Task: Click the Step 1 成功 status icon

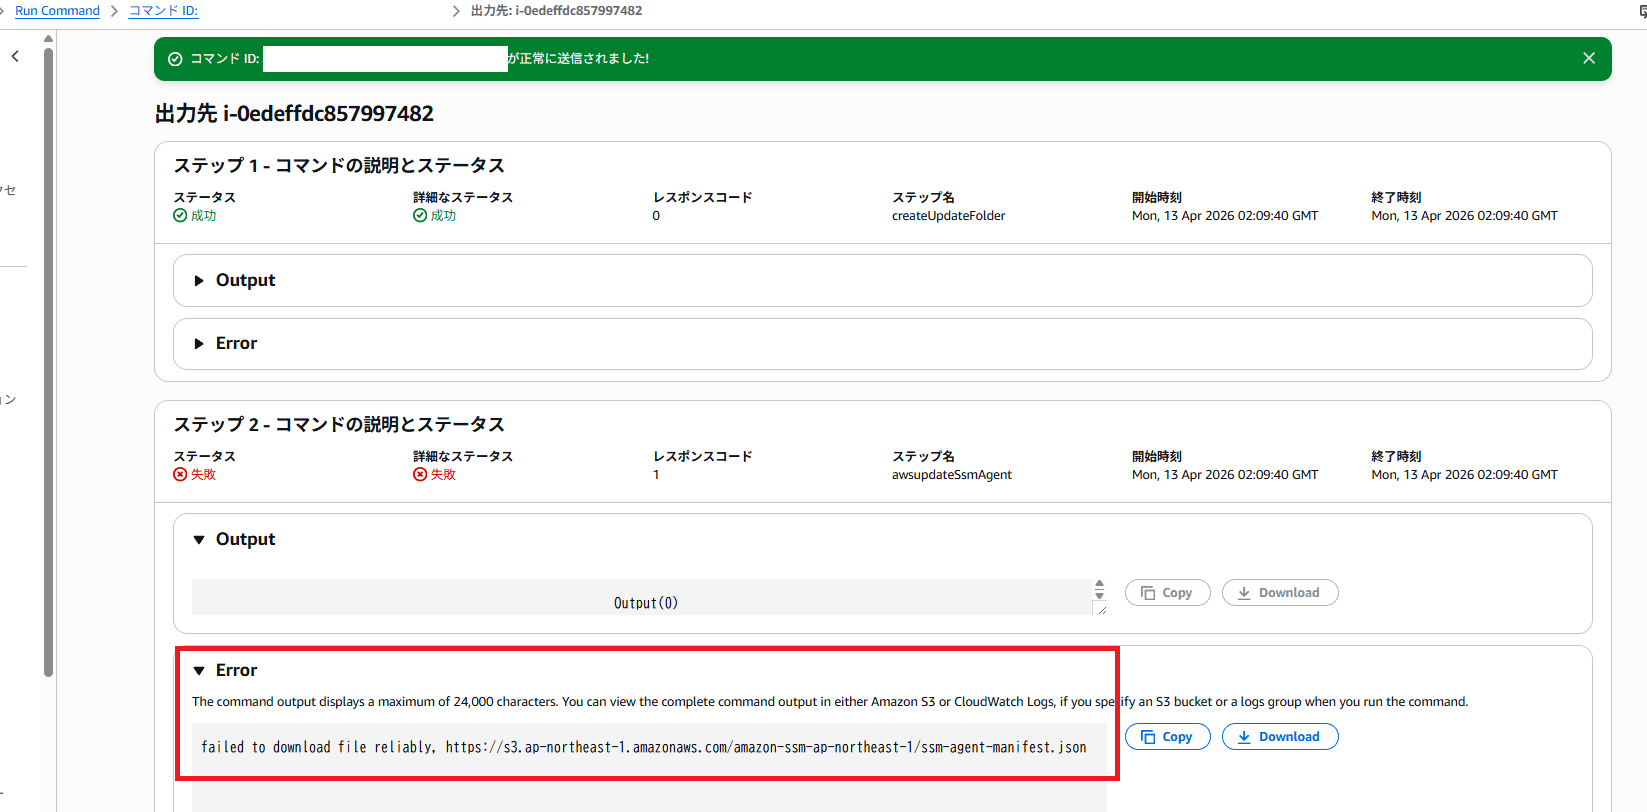Action: pyautogui.click(x=180, y=216)
